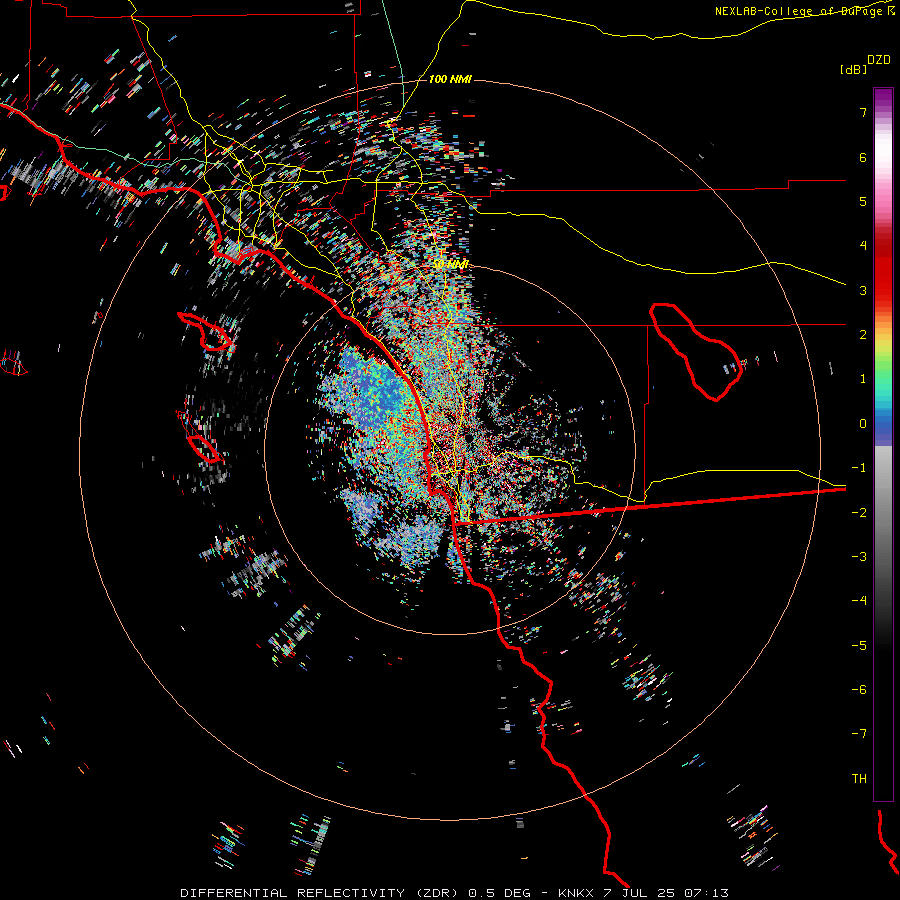Image resolution: width=900 pixels, height=900 pixels.
Task: Click the TH label on the scale
Action: (x=859, y=779)
